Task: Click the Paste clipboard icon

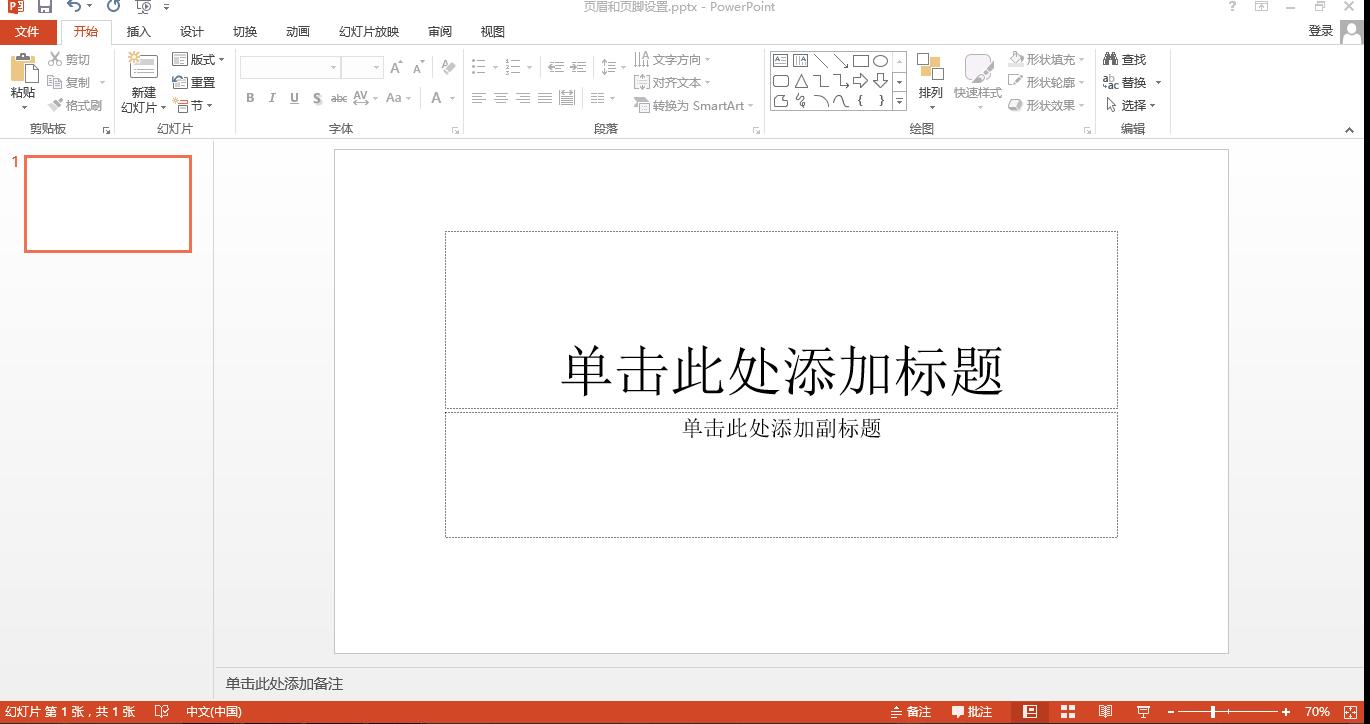Action: tap(23, 68)
